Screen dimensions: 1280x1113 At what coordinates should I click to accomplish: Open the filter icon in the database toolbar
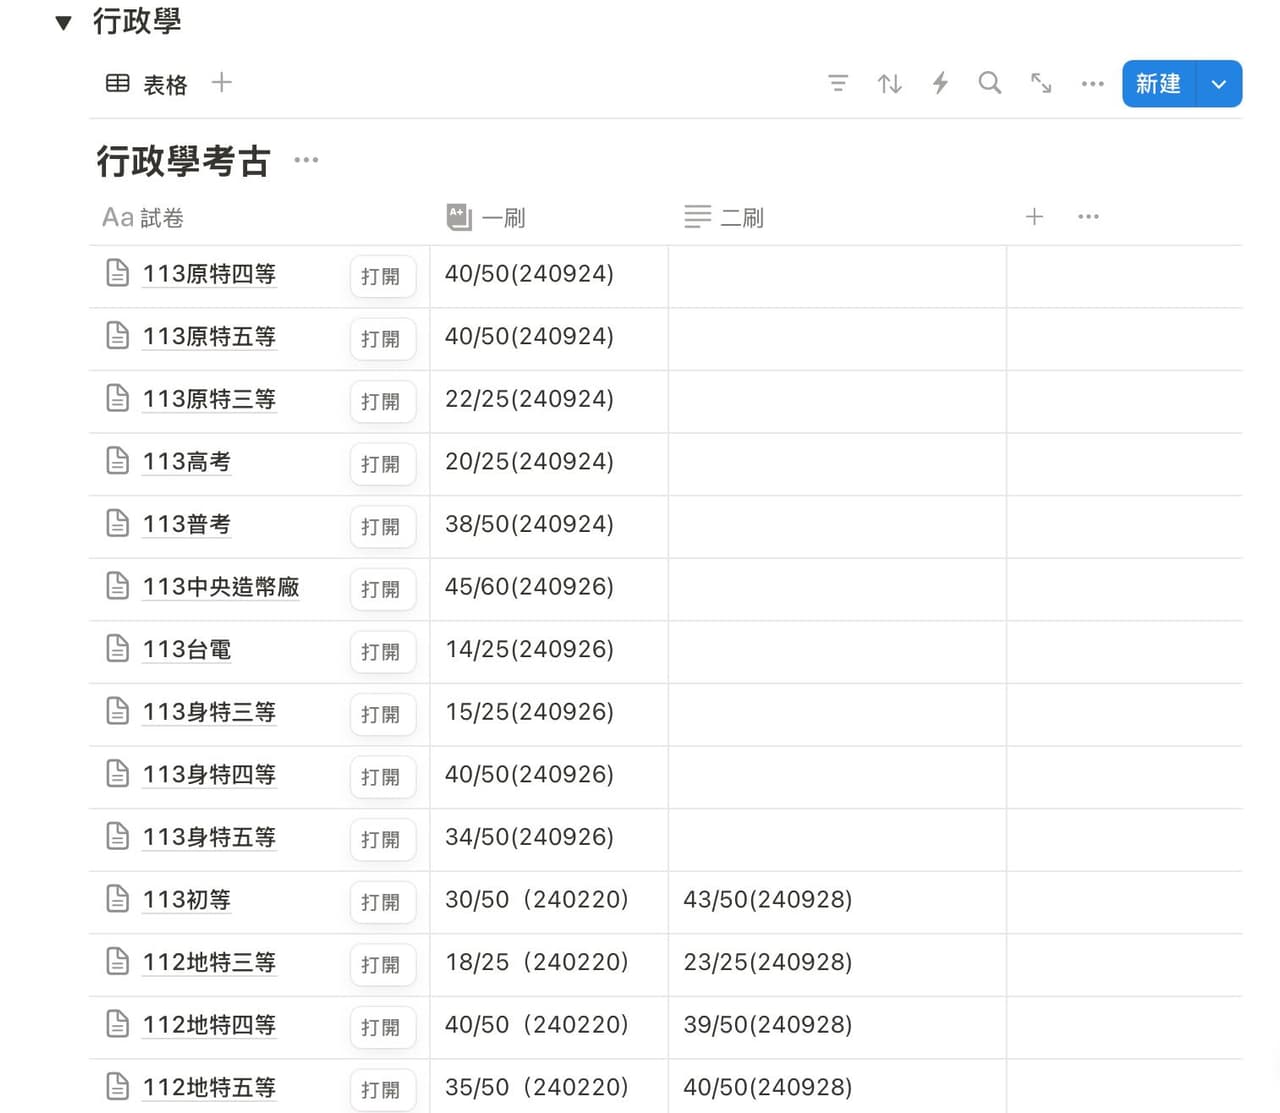pos(838,83)
